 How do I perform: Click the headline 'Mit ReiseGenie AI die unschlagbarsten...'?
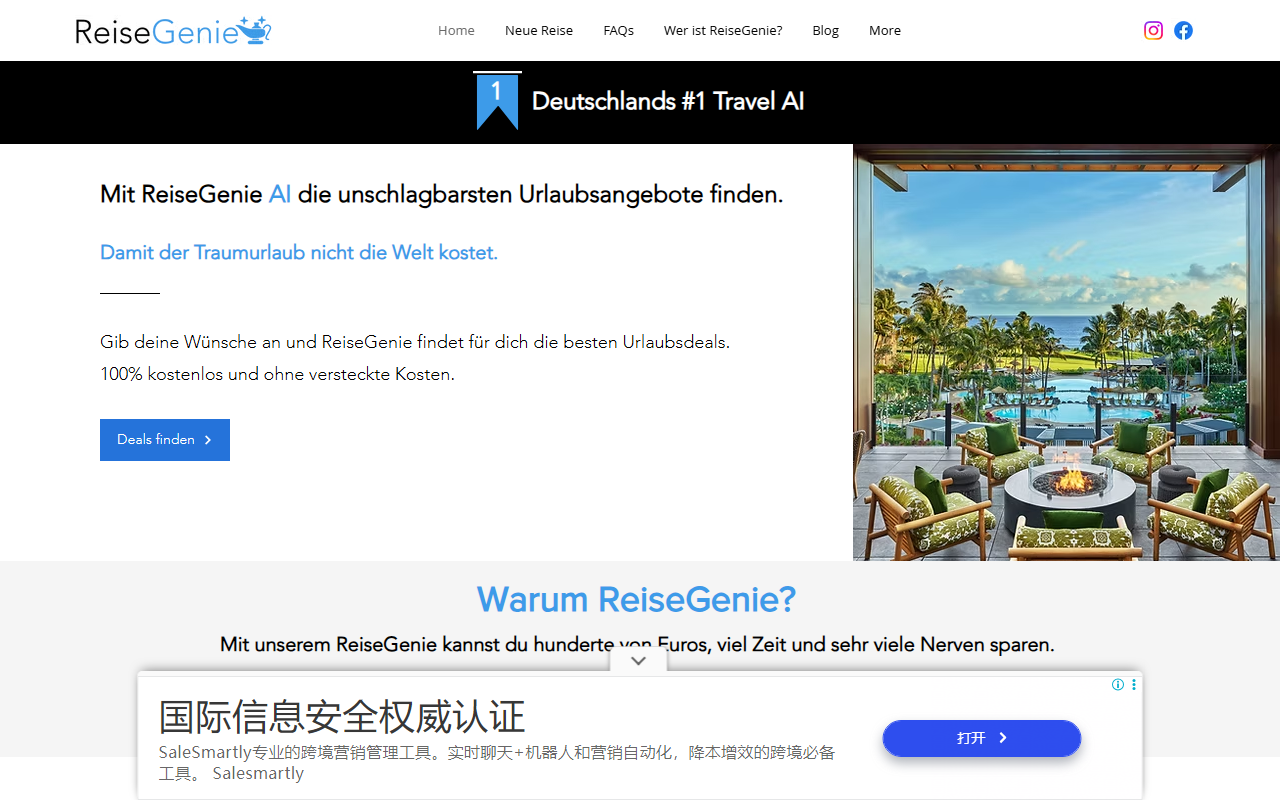pos(441,195)
